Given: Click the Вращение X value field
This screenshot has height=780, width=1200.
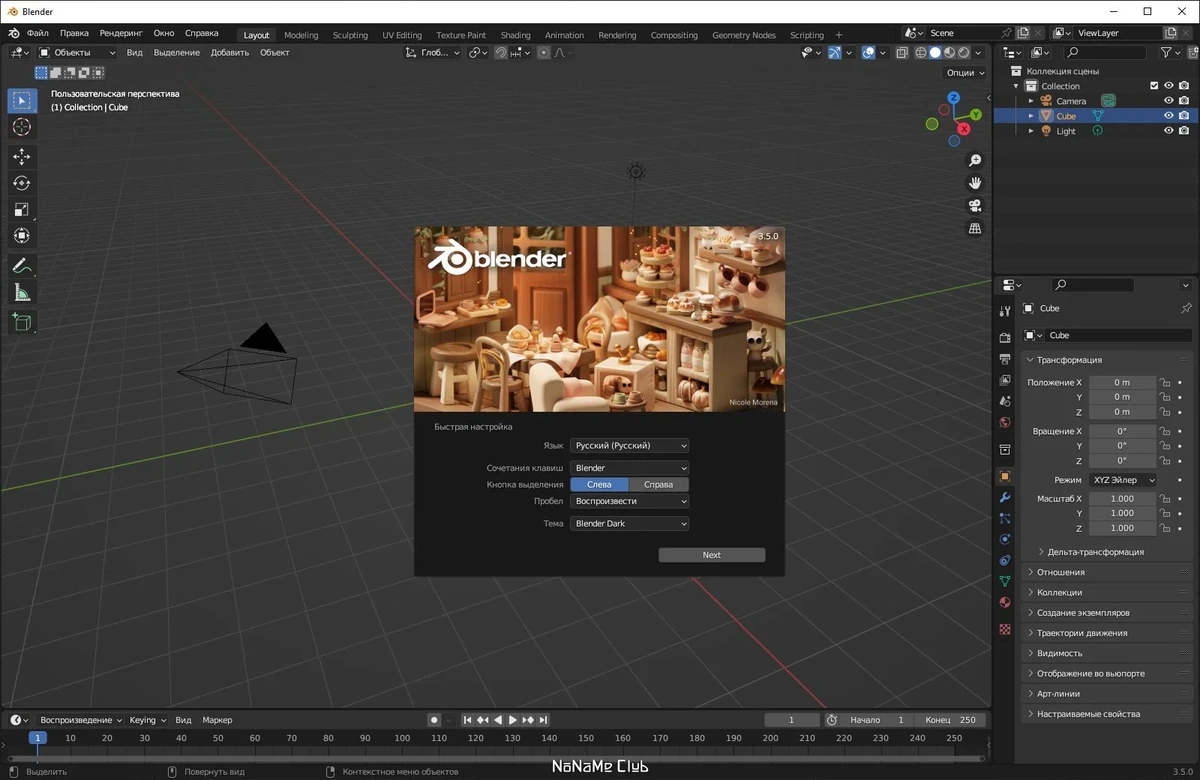Looking at the screenshot, I should pyautogui.click(x=1122, y=431).
